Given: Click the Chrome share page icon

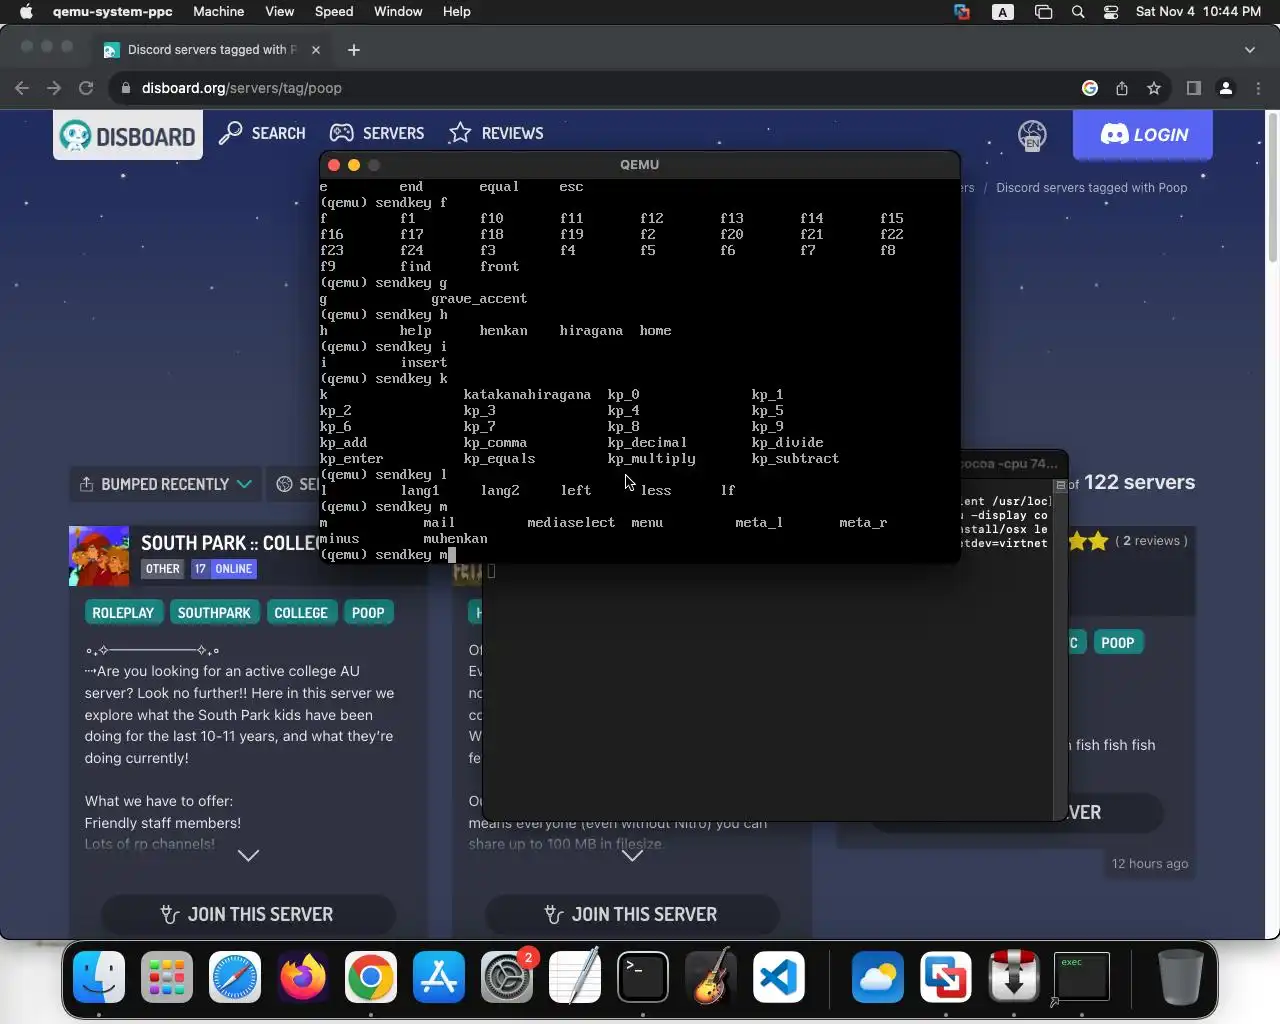Looking at the screenshot, I should click(1122, 88).
